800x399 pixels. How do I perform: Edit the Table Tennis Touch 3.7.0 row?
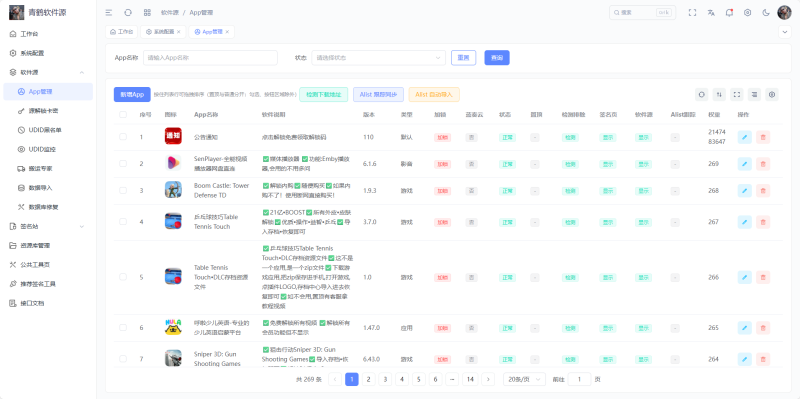[745, 222]
